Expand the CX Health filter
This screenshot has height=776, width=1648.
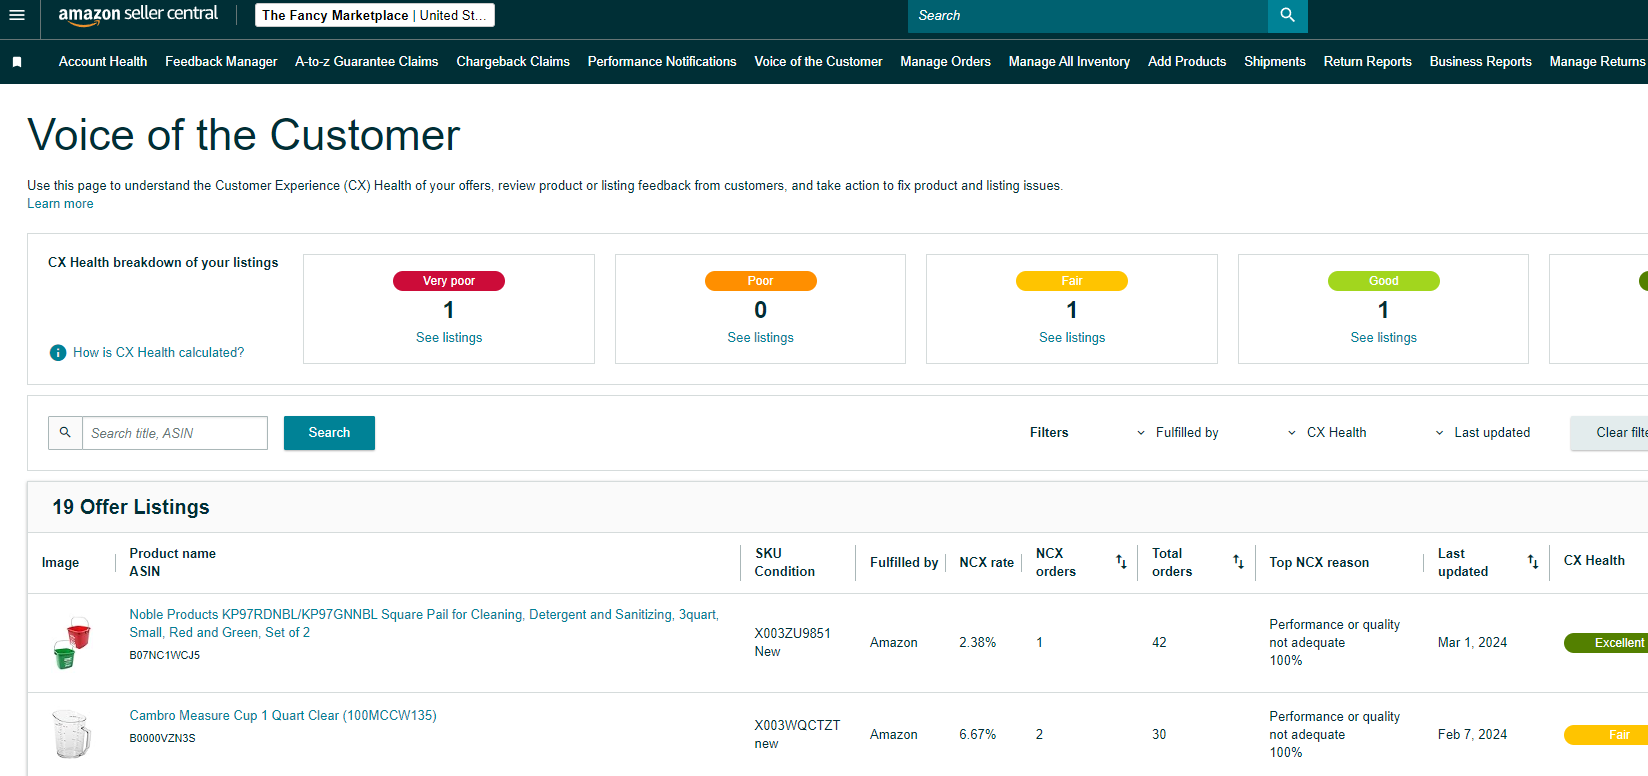point(1327,433)
